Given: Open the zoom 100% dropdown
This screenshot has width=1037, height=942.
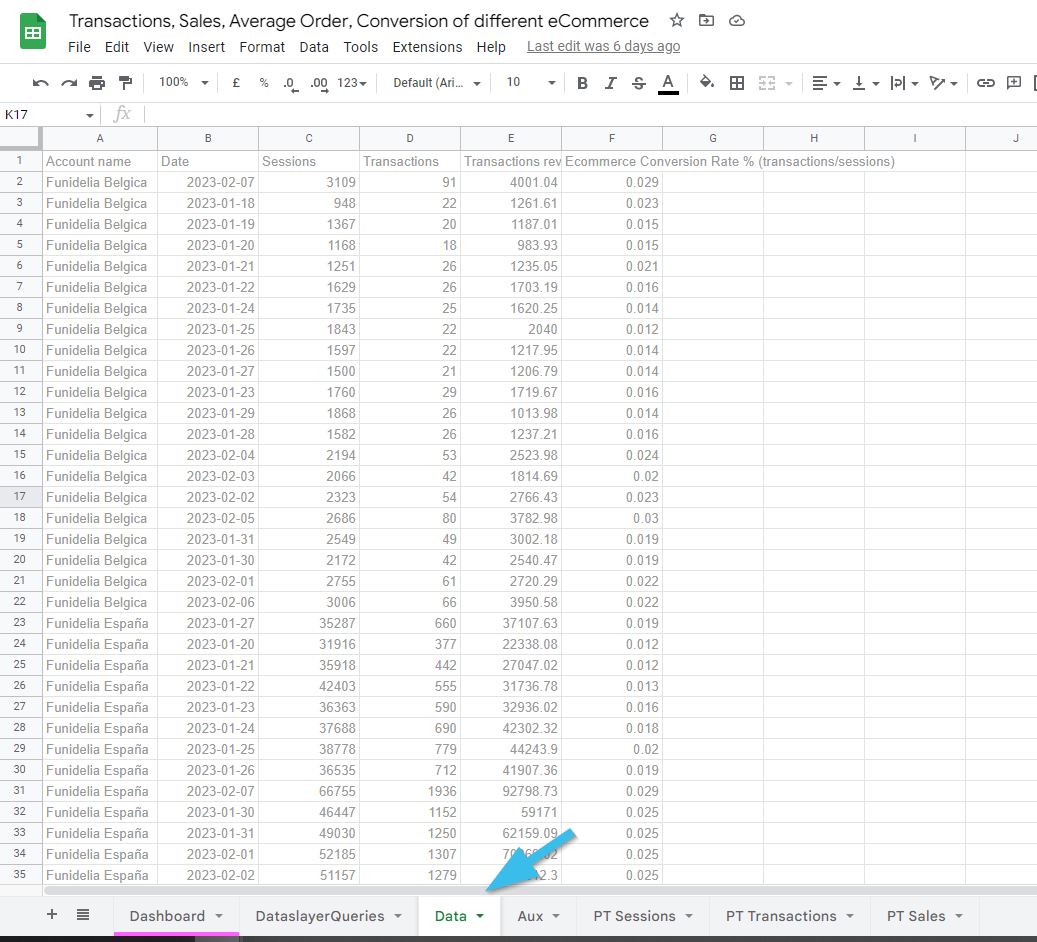Looking at the screenshot, I should [184, 83].
